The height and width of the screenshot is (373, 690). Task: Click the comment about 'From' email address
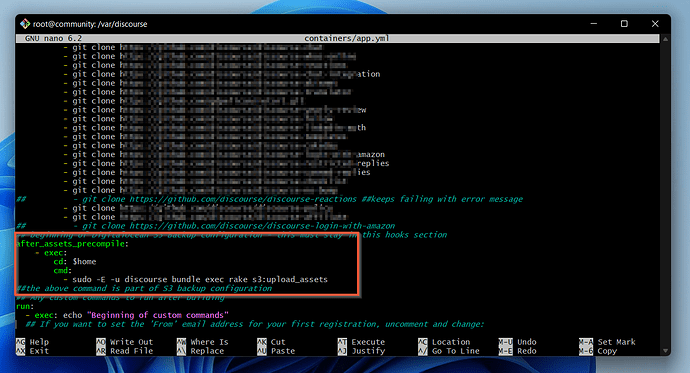tap(254, 324)
